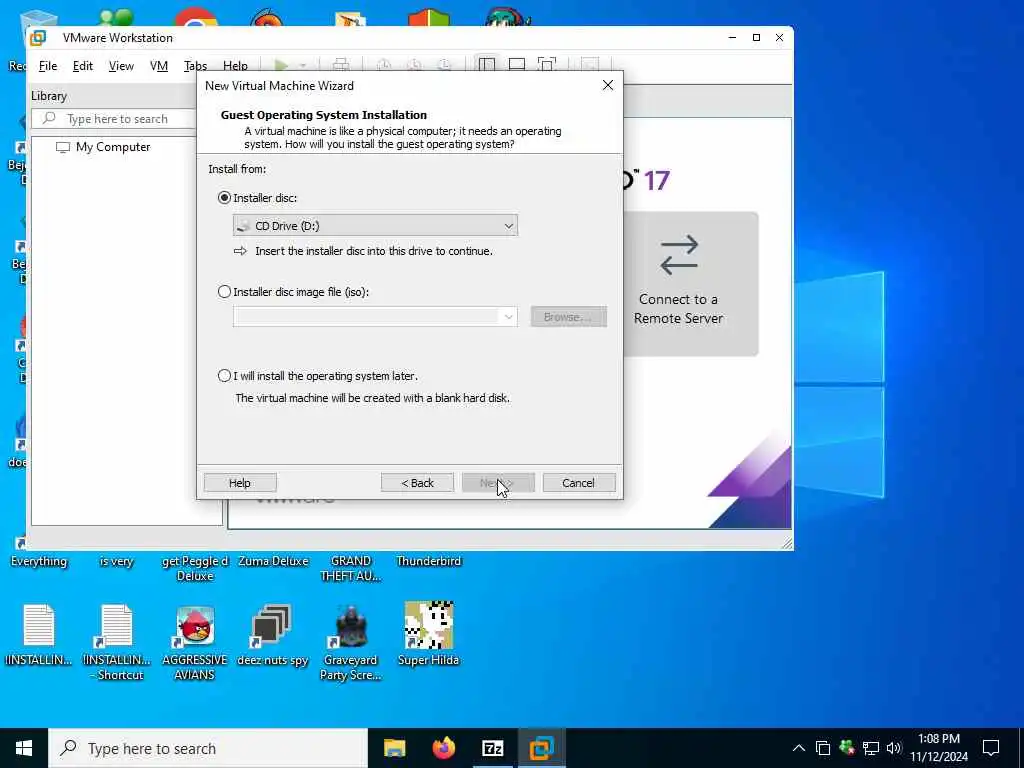Image resolution: width=1024 pixels, height=768 pixels.
Task: Open the Windows Start menu
Action: [x=24, y=748]
